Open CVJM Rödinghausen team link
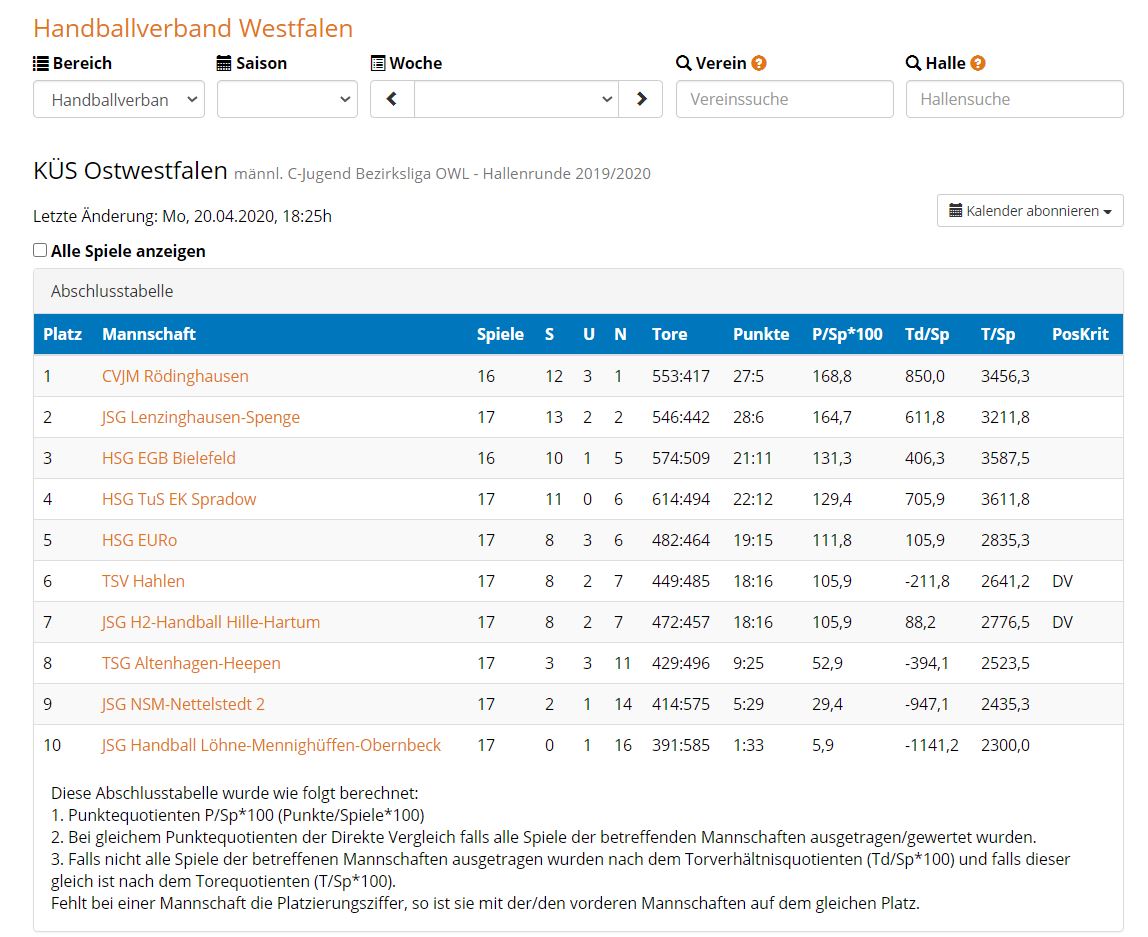 [x=175, y=376]
